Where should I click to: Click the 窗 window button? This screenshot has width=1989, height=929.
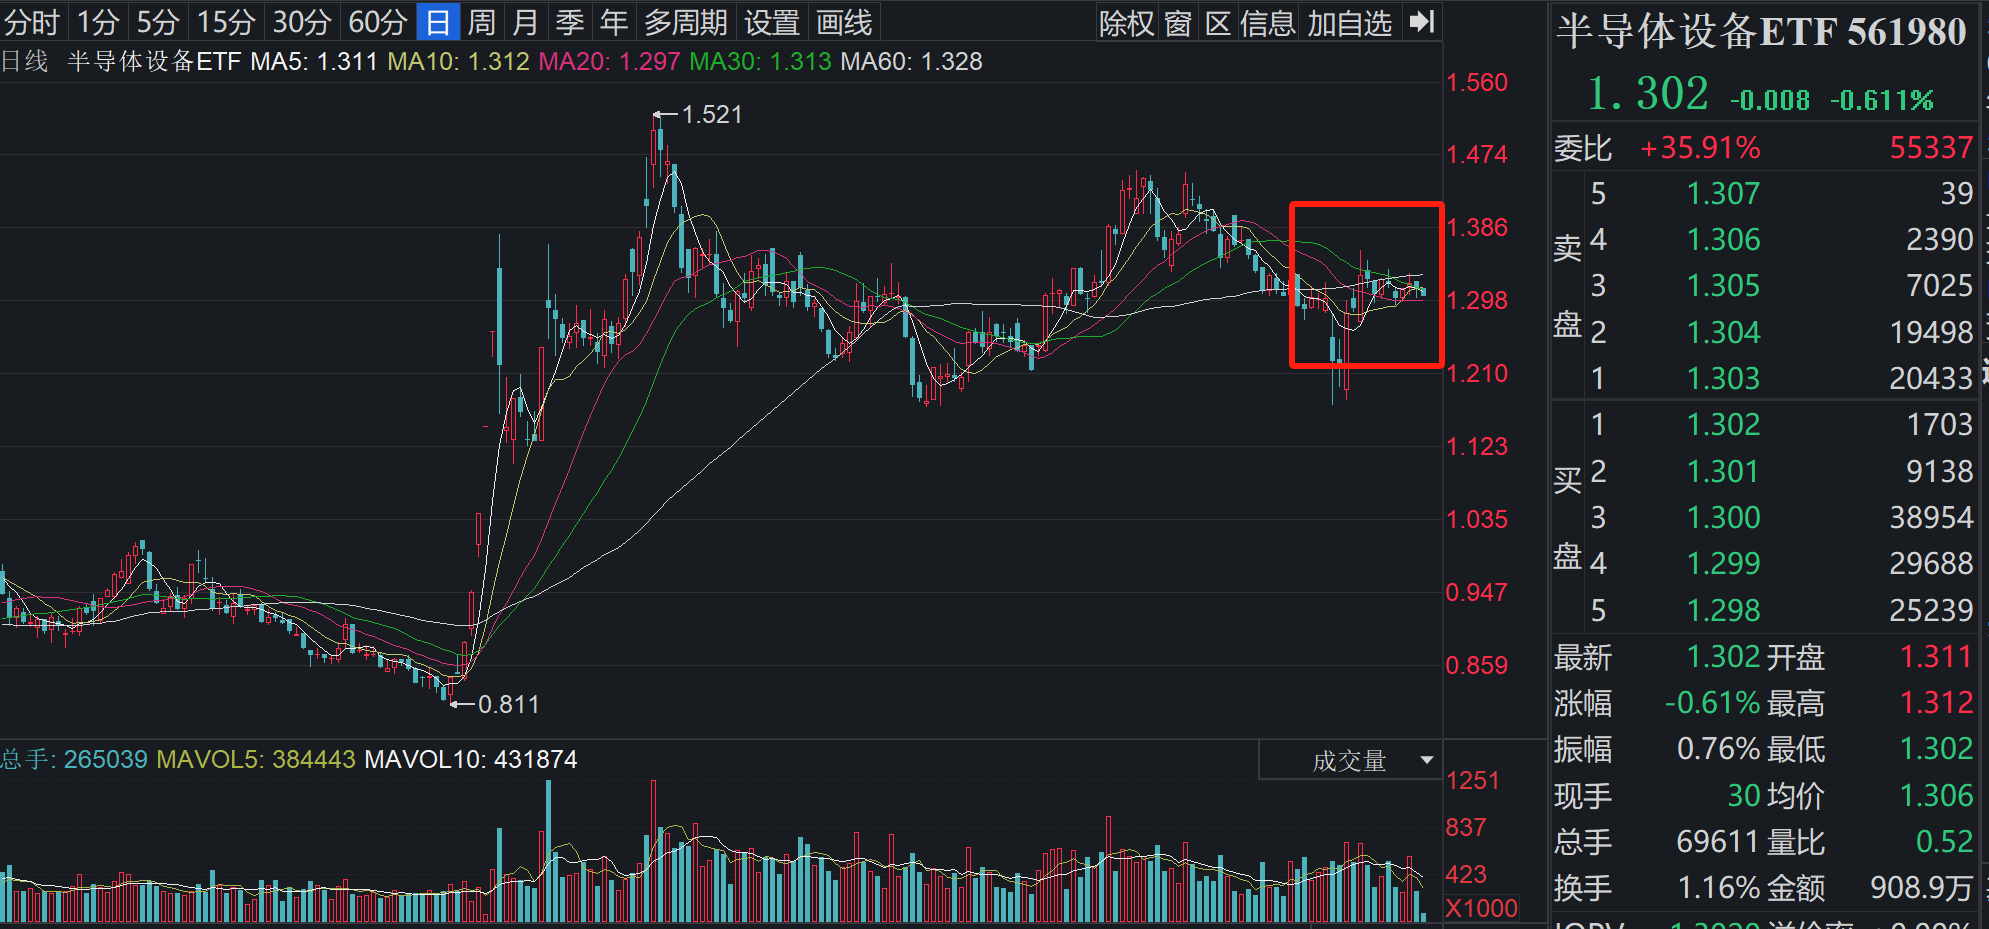(x=1178, y=22)
